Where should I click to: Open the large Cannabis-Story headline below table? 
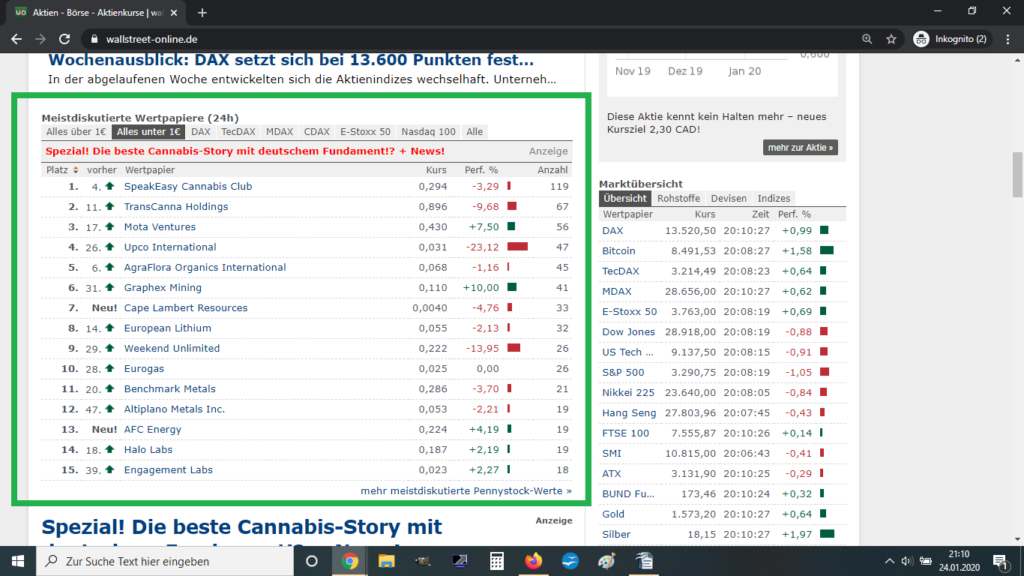[242, 532]
